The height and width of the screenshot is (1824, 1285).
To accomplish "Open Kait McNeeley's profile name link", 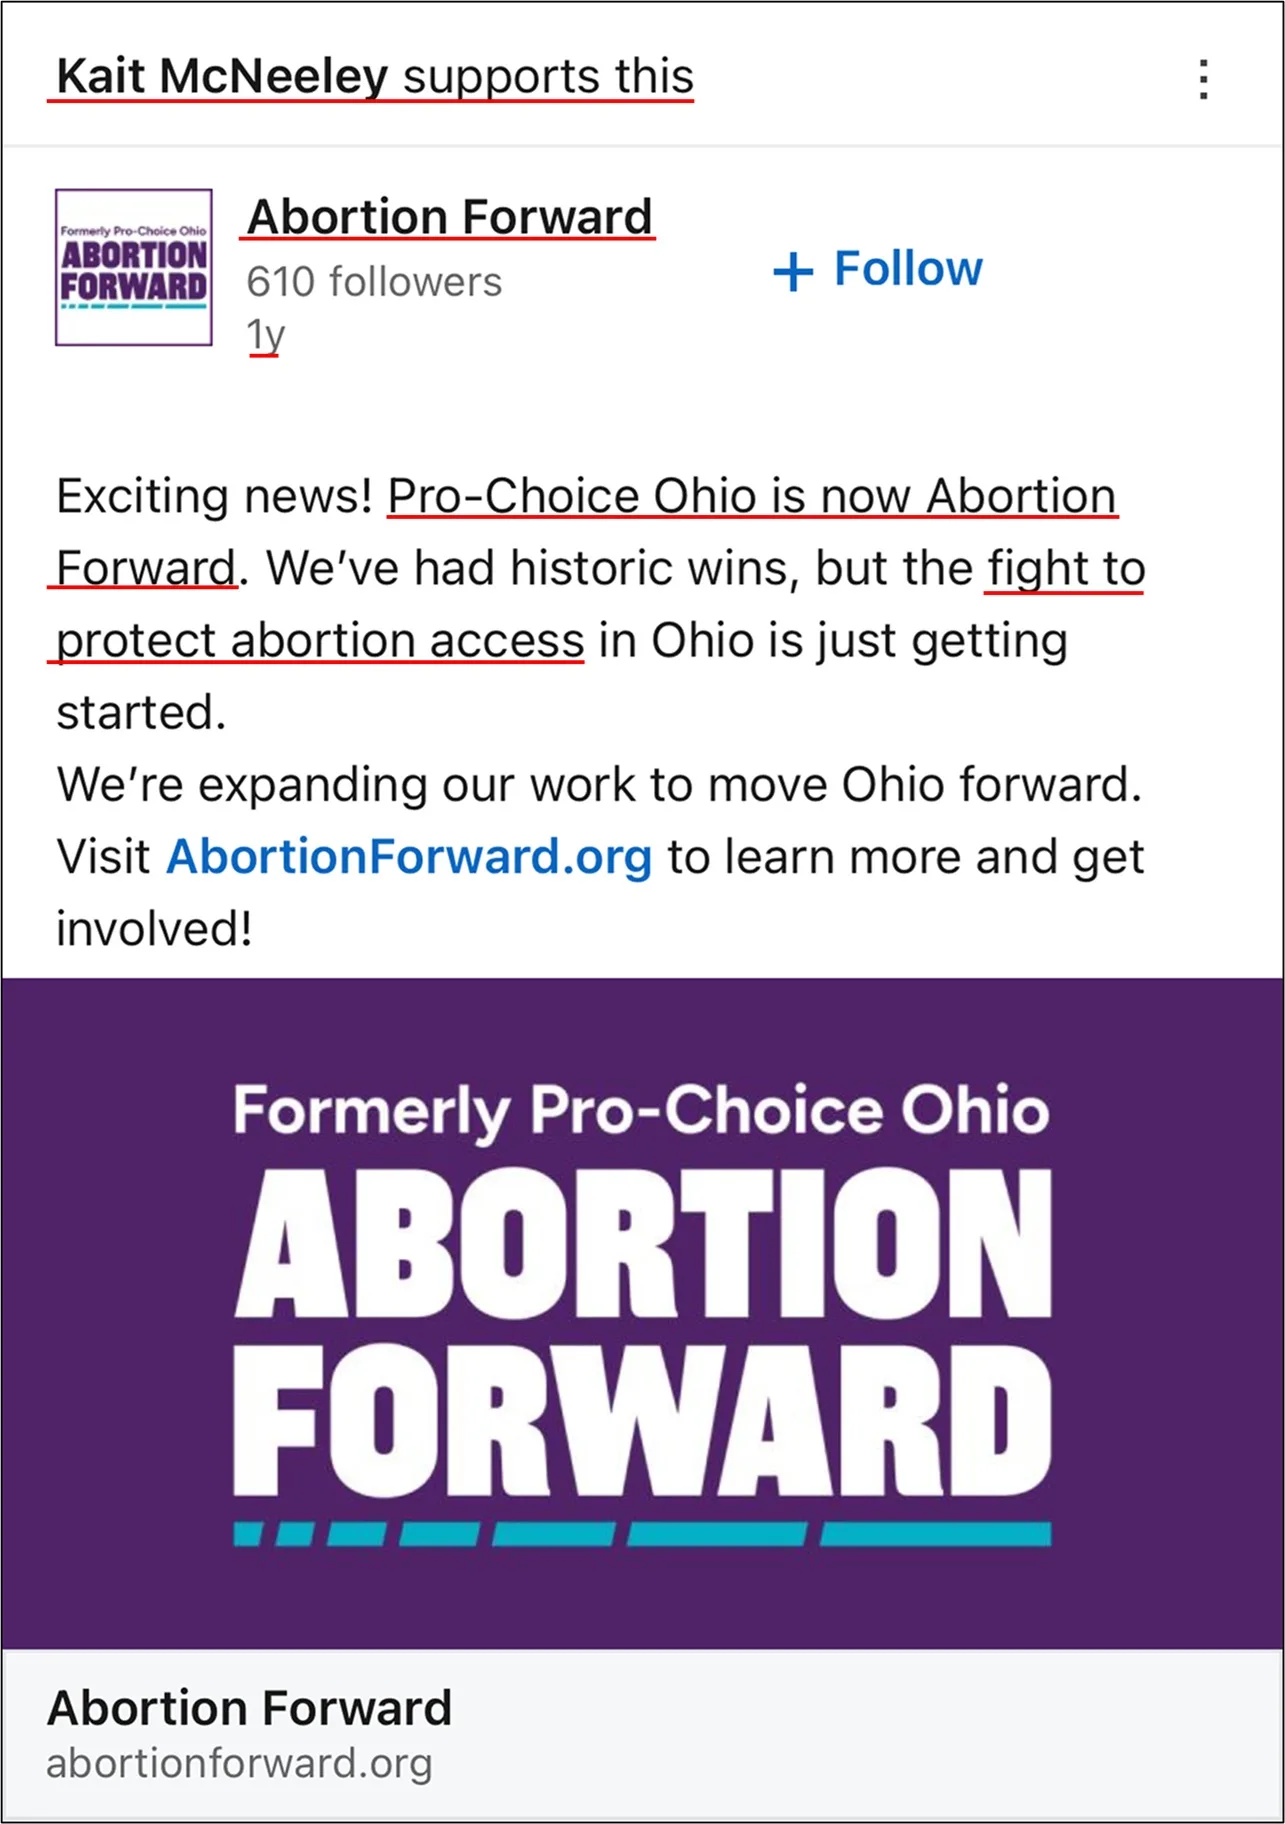I will [222, 76].
